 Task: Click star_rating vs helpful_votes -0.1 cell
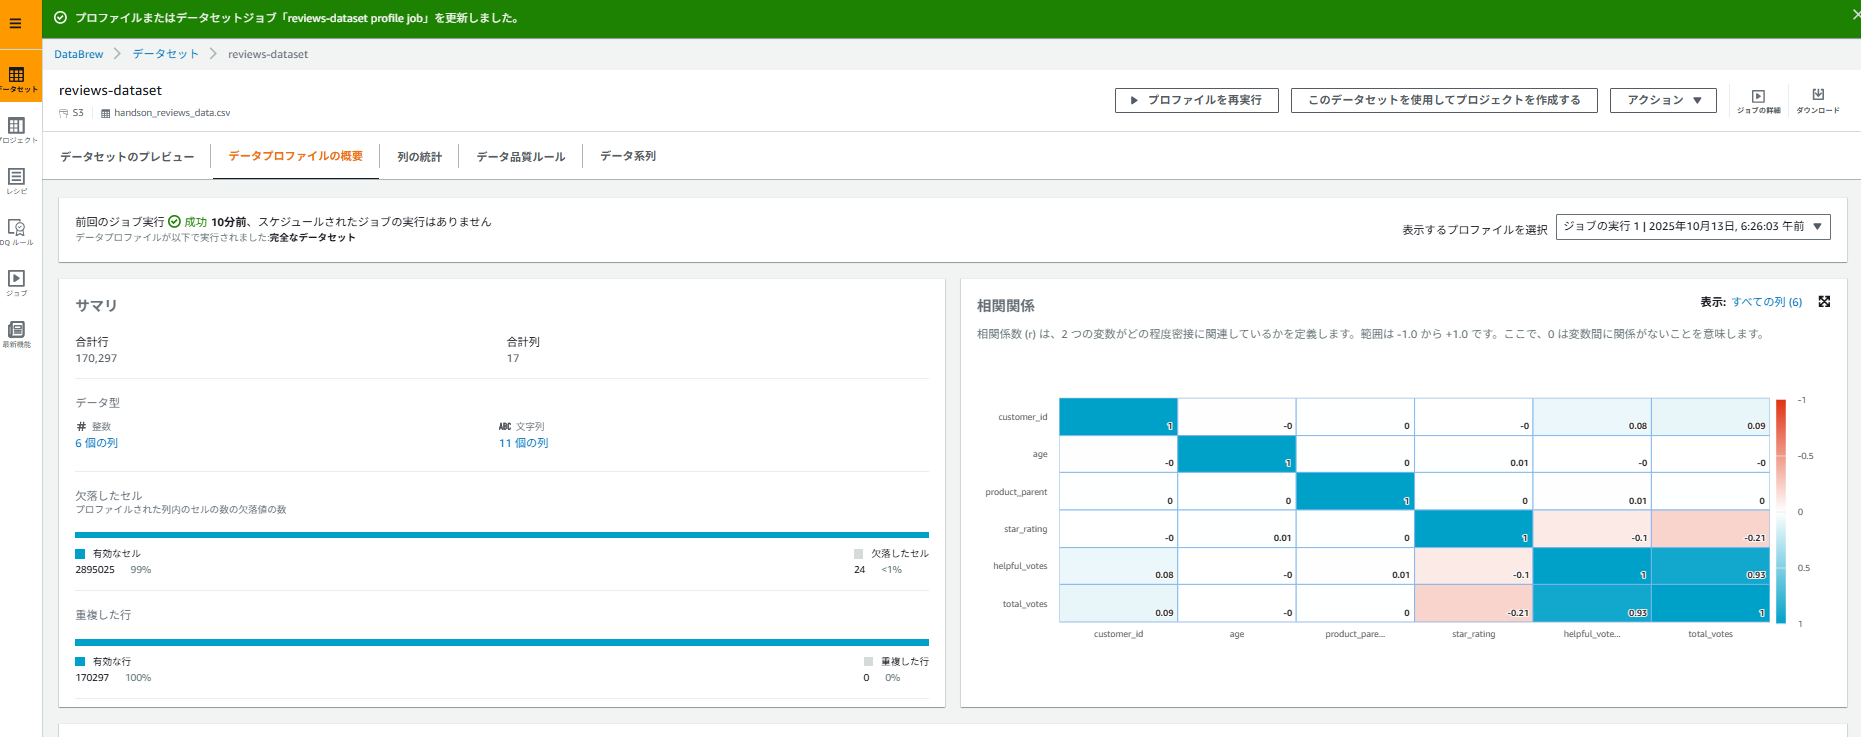click(x=1592, y=529)
